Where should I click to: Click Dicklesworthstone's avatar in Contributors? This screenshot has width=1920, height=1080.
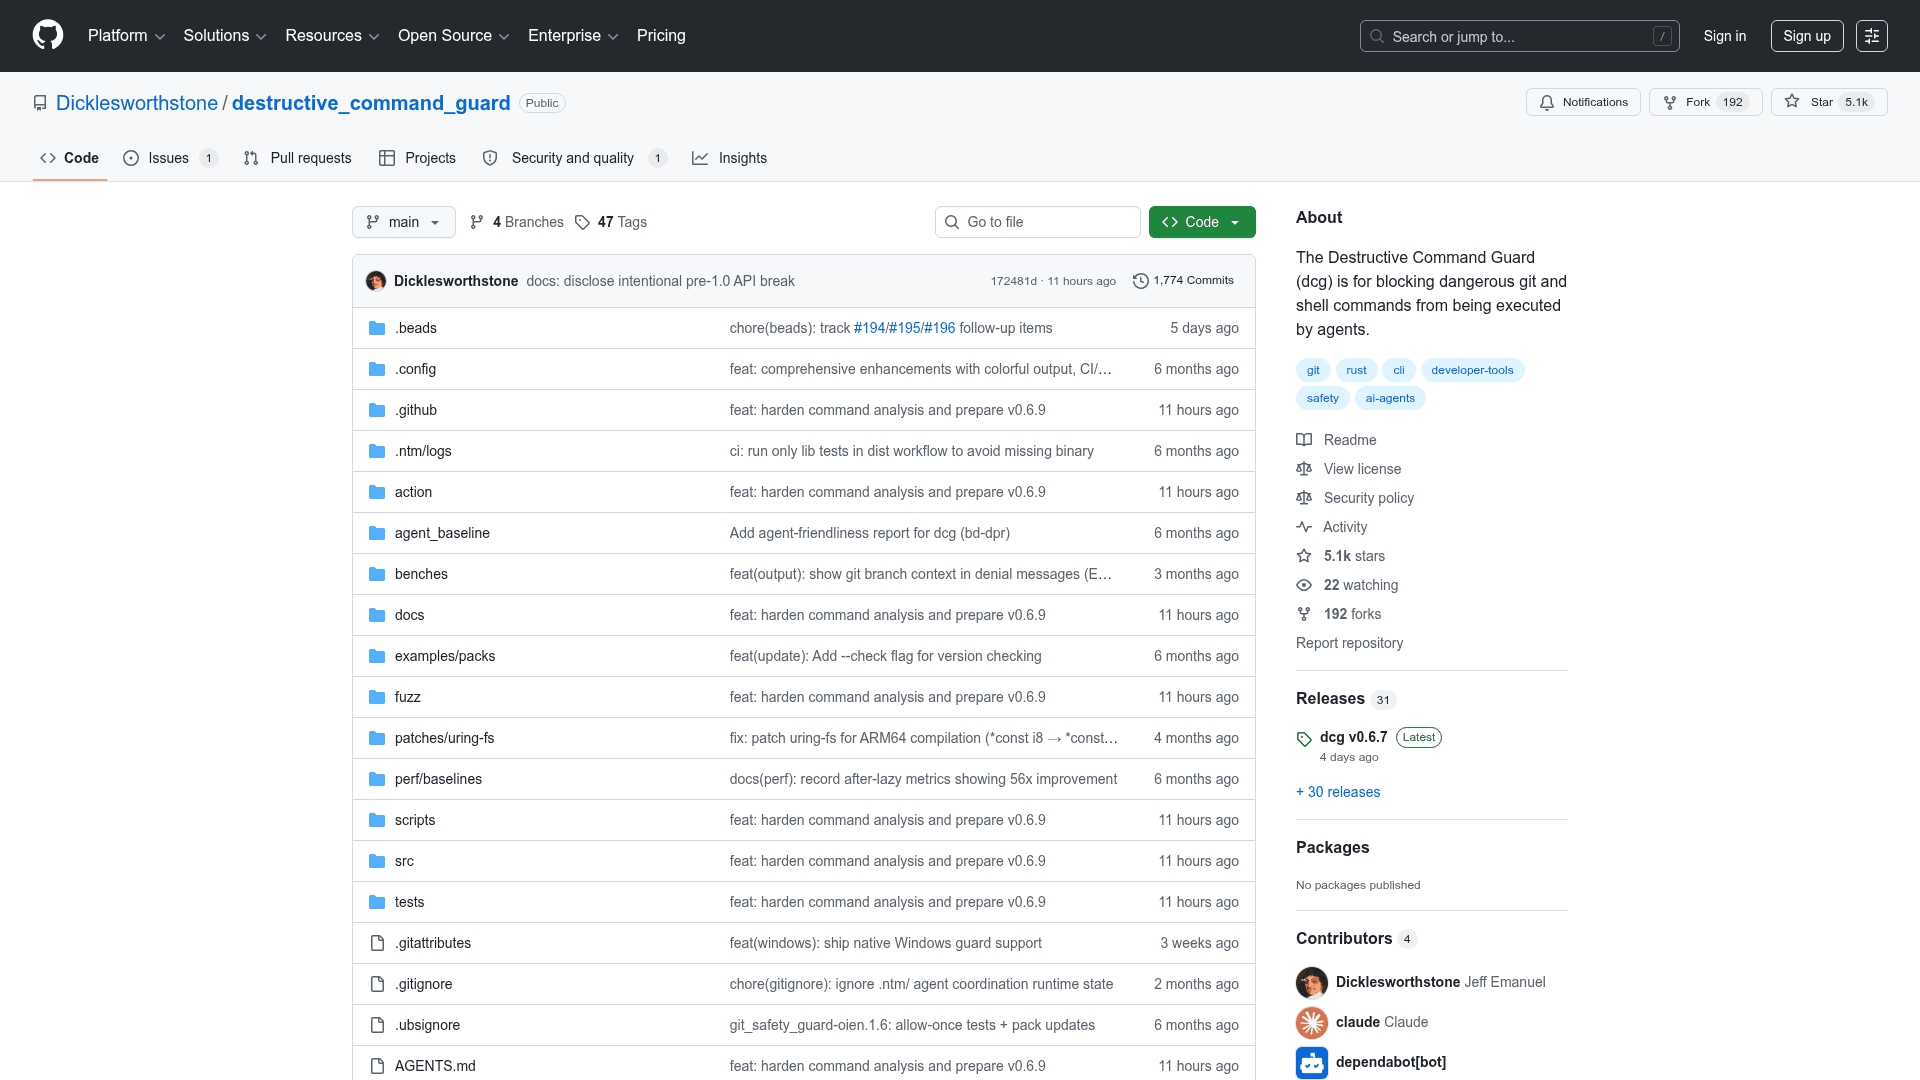(1312, 982)
